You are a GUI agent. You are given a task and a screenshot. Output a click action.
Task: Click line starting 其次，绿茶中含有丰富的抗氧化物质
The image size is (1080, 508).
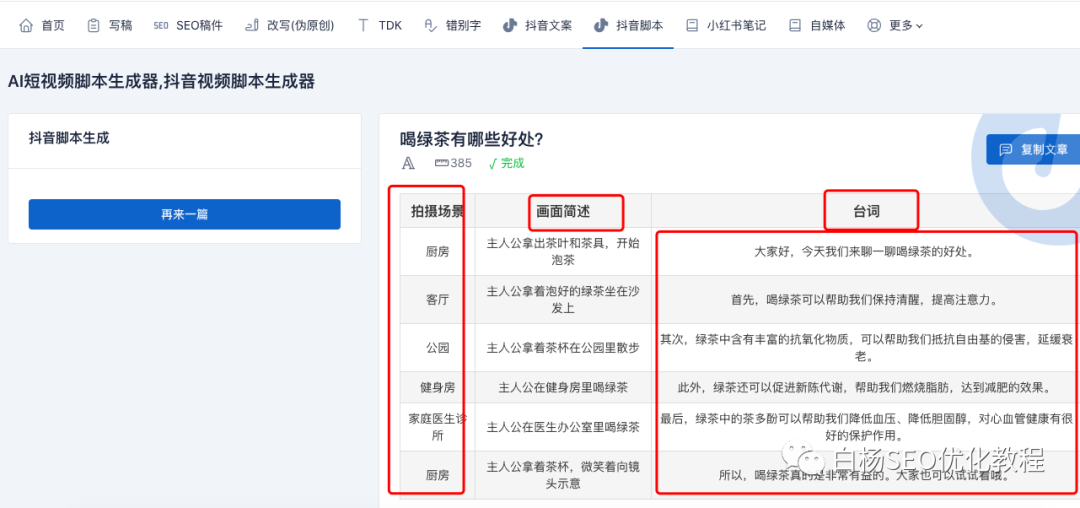click(866, 348)
